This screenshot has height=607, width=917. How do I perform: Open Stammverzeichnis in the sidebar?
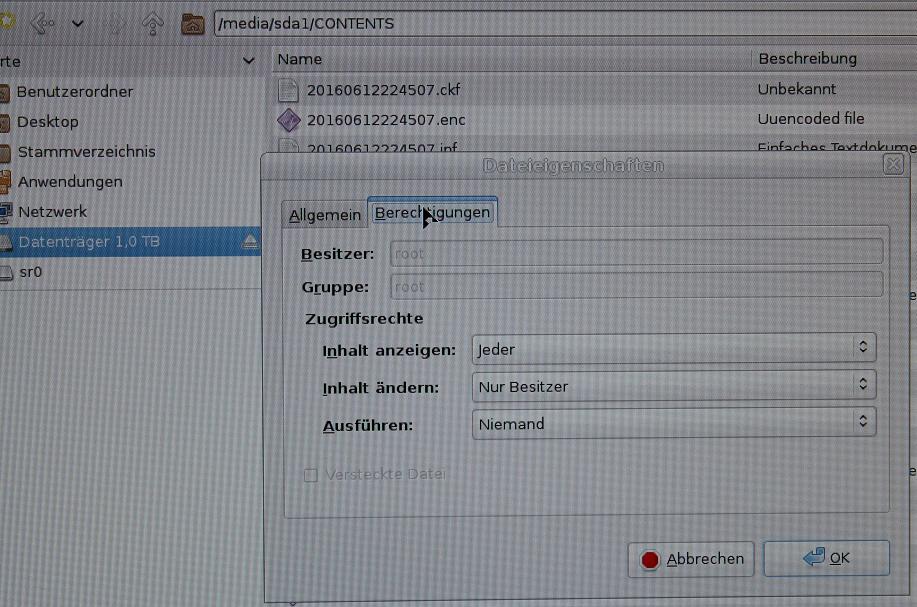coord(87,152)
